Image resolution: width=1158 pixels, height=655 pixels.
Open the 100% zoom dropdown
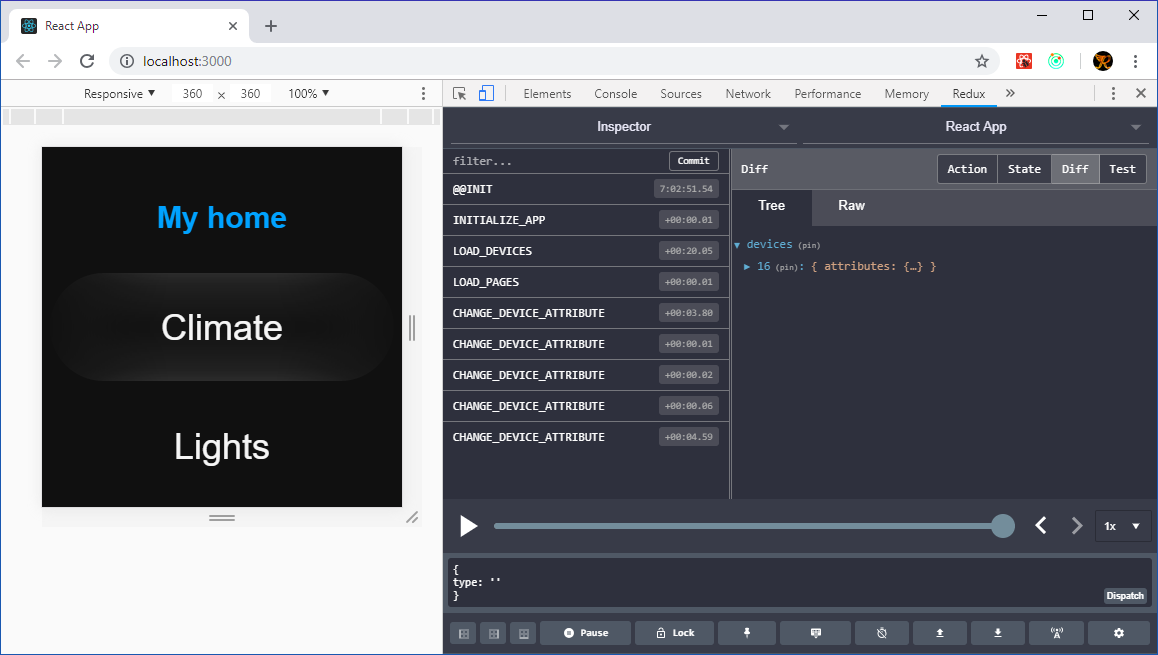tap(309, 94)
